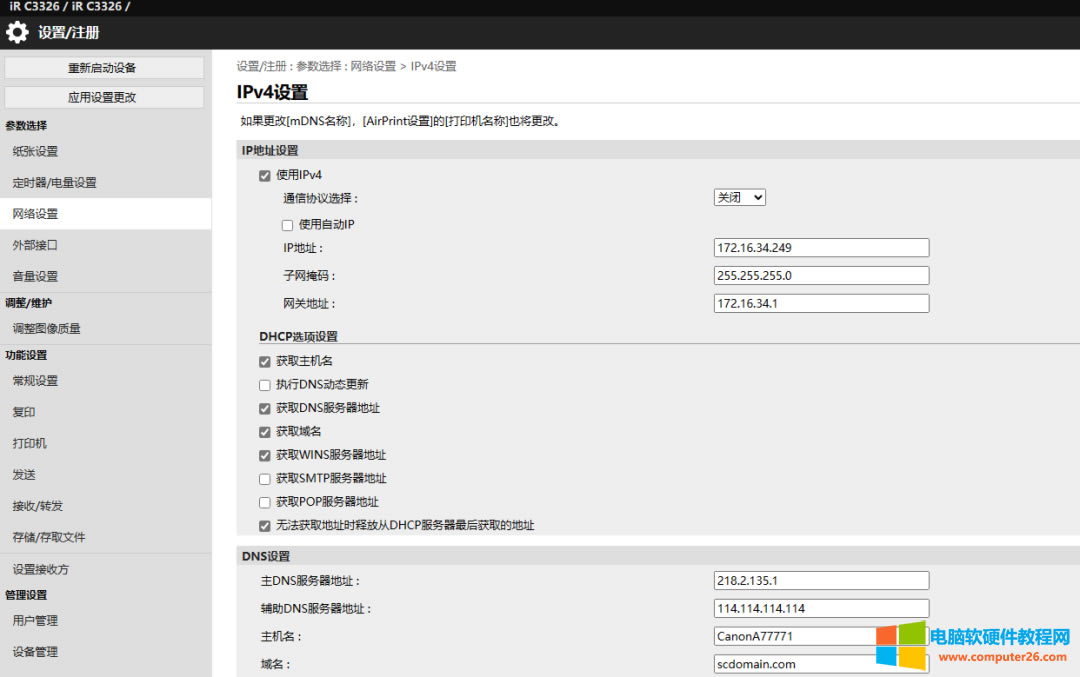This screenshot has width=1080, height=677.
Task: Select 网络设置 in the sidebar
Action: pos(36,214)
